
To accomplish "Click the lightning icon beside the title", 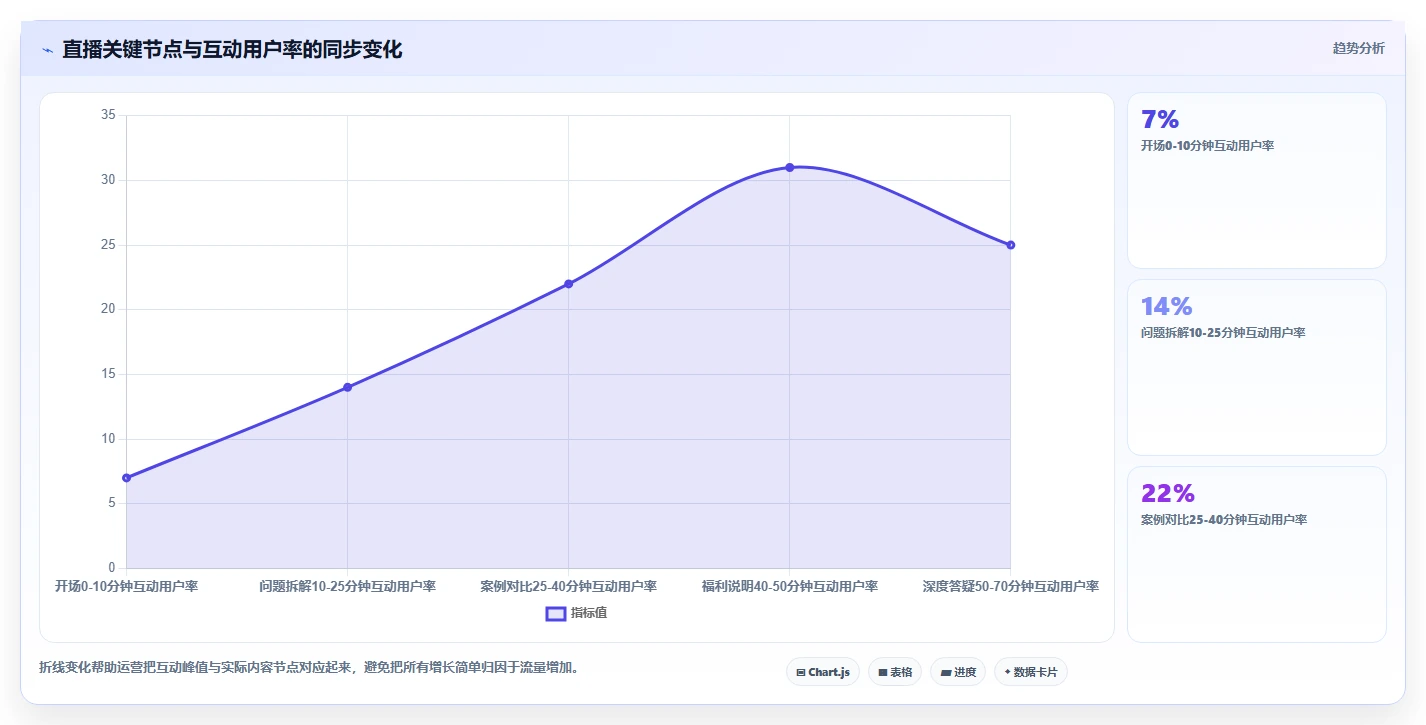I will click(47, 49).
